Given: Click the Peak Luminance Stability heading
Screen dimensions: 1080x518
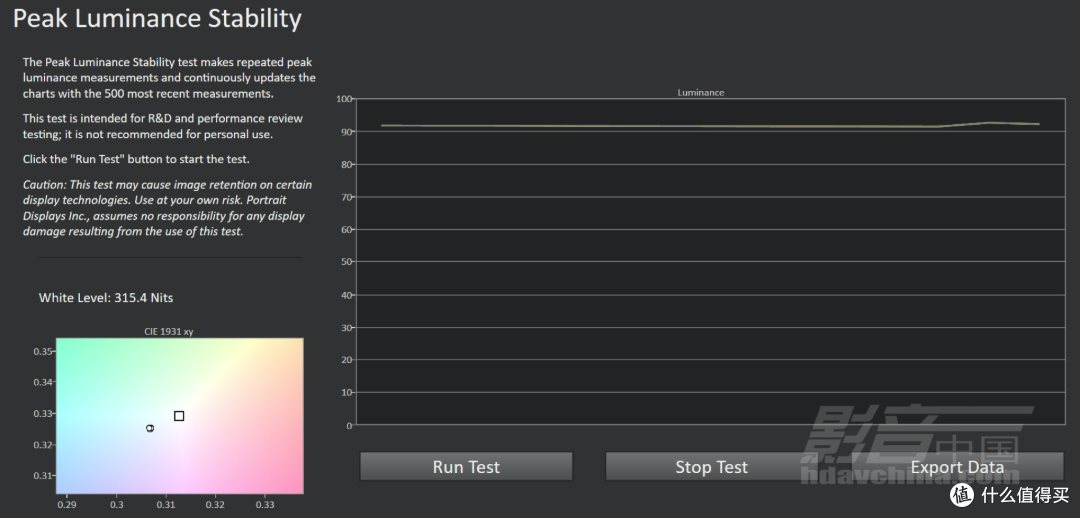Looking at the screenshot, I should [157, 19].
